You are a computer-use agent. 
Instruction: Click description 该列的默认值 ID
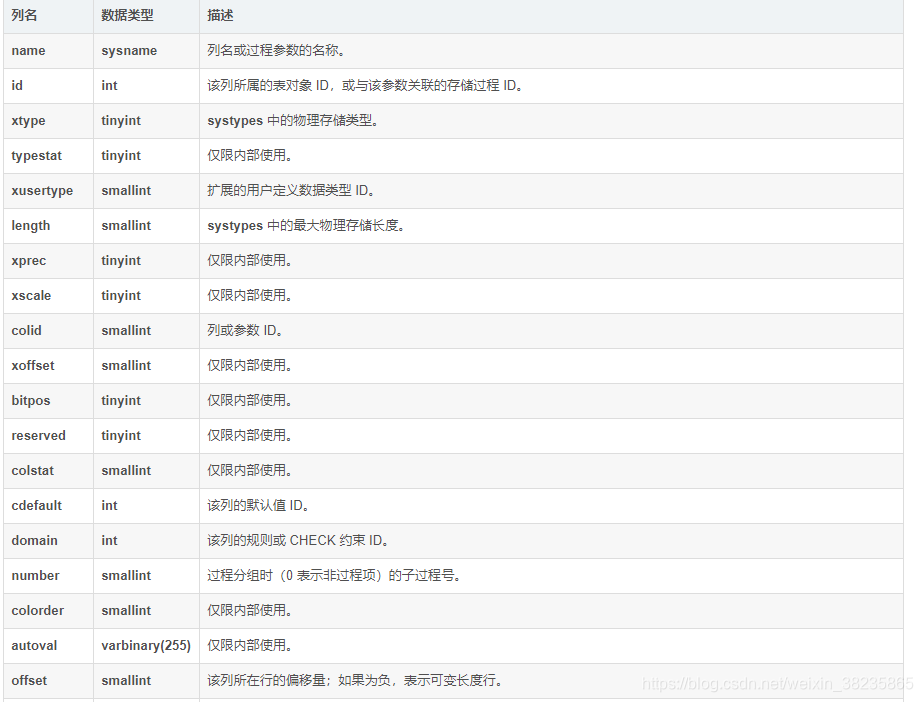pos(258,505)
